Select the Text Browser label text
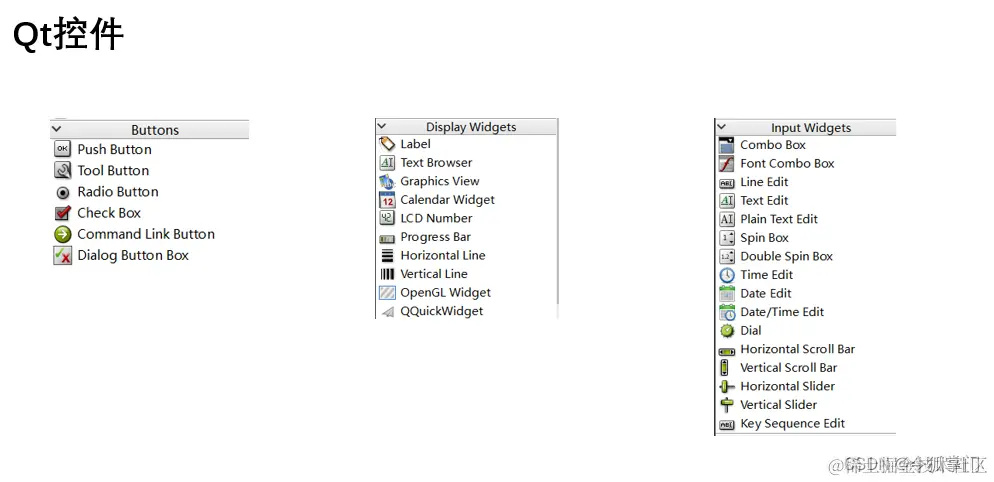 pos(436,163)
